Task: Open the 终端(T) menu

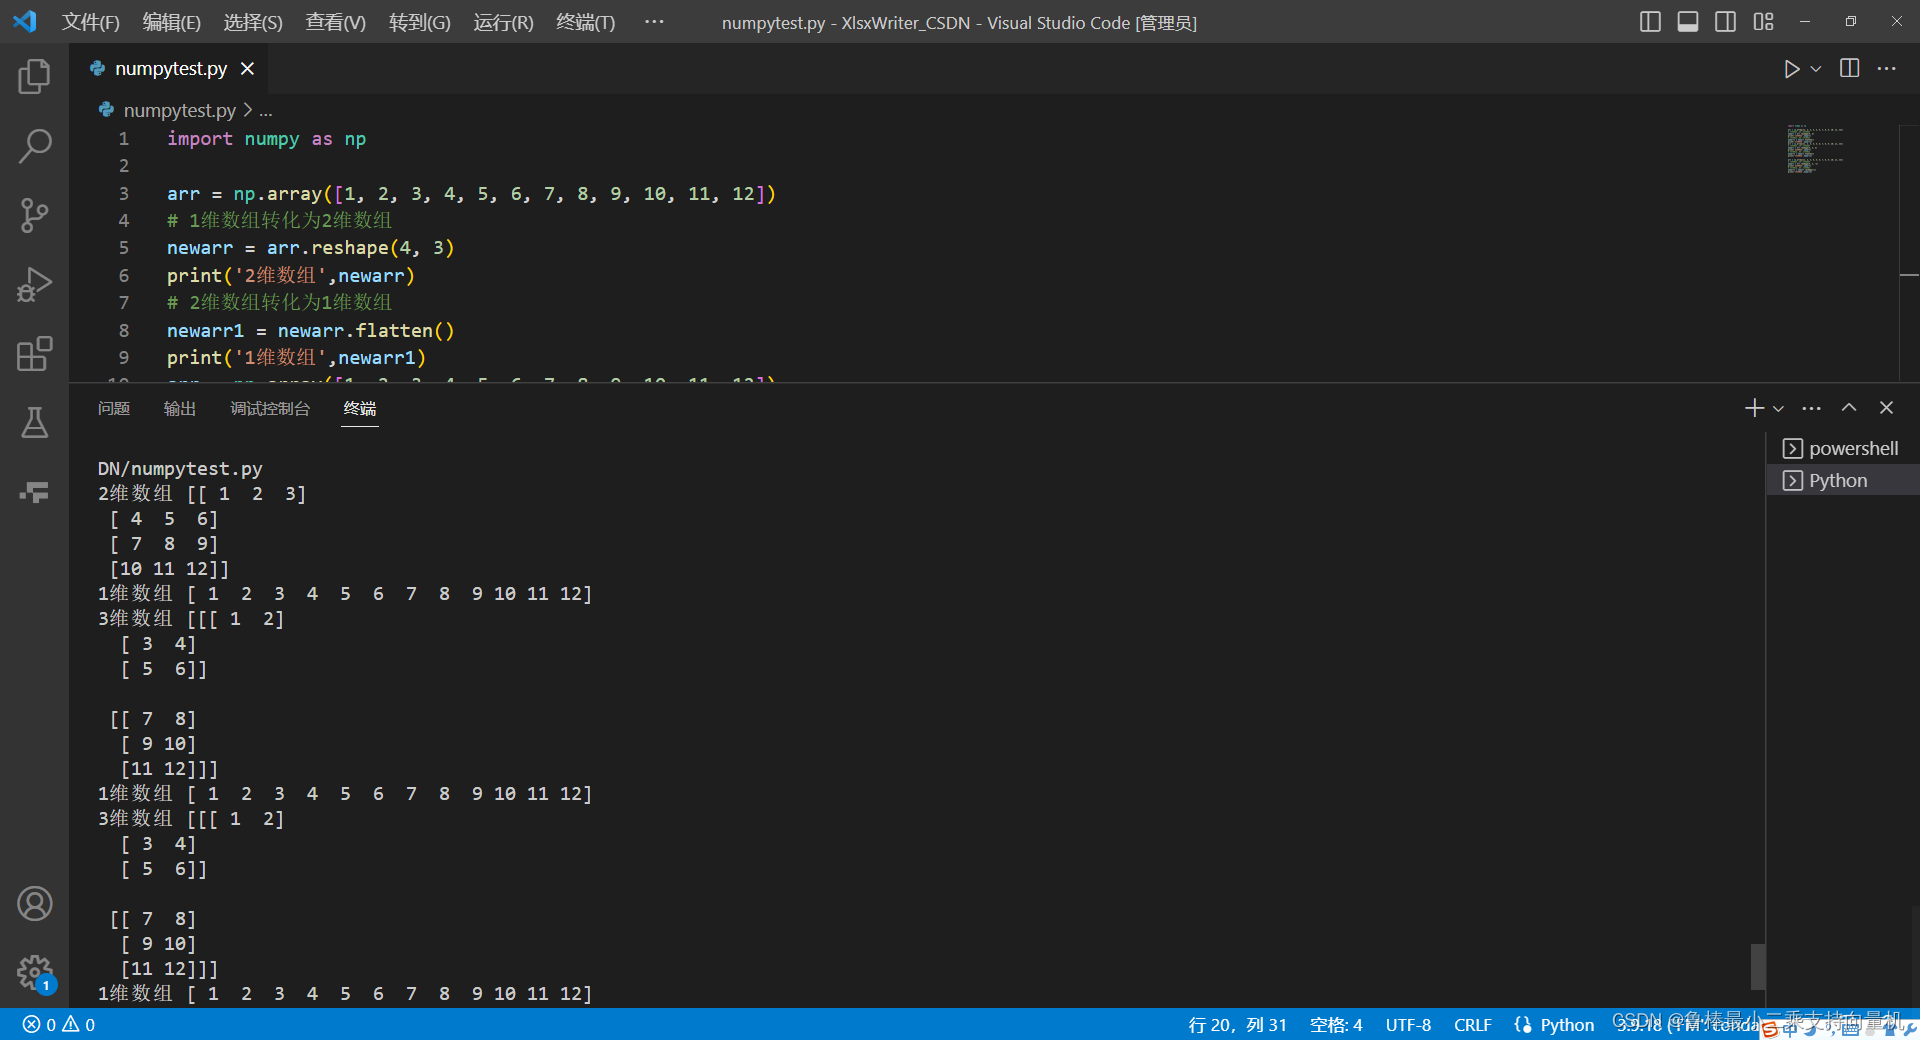Action: [x=585, y=22]
